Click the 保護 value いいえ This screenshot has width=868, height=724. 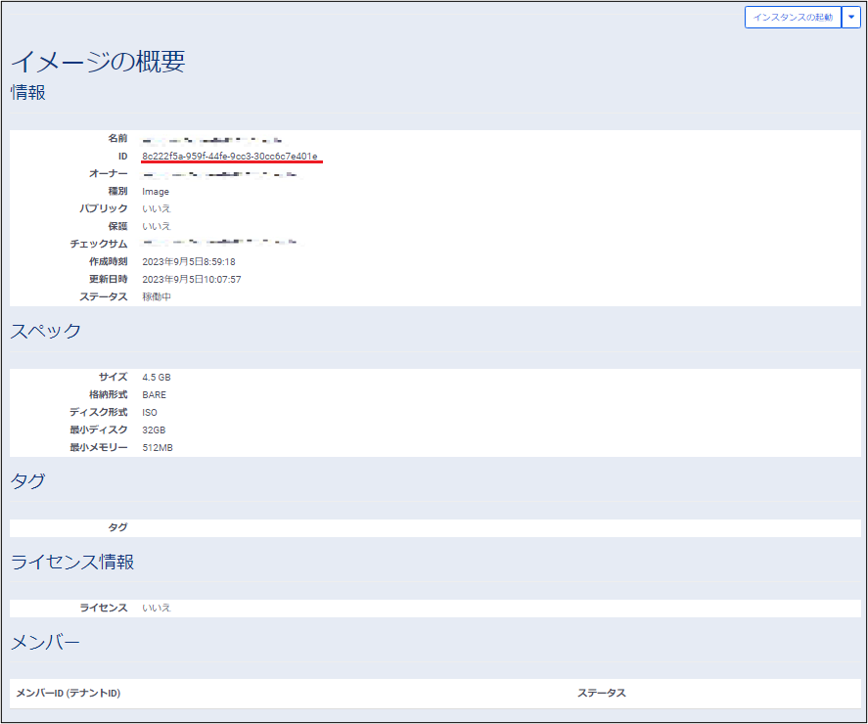tap(156, 226)
